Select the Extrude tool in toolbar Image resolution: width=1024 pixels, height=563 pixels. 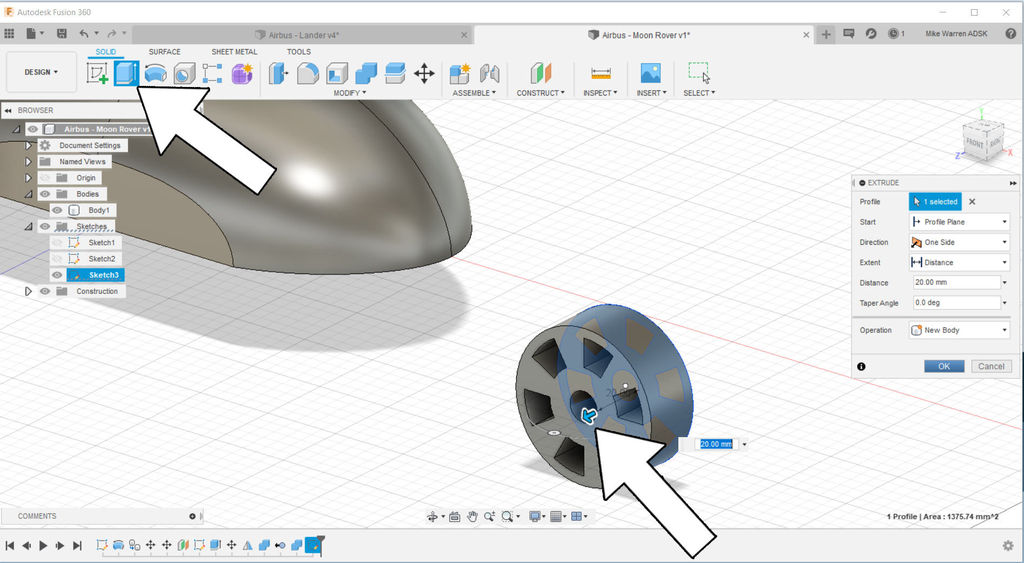[x=126, y=72]
